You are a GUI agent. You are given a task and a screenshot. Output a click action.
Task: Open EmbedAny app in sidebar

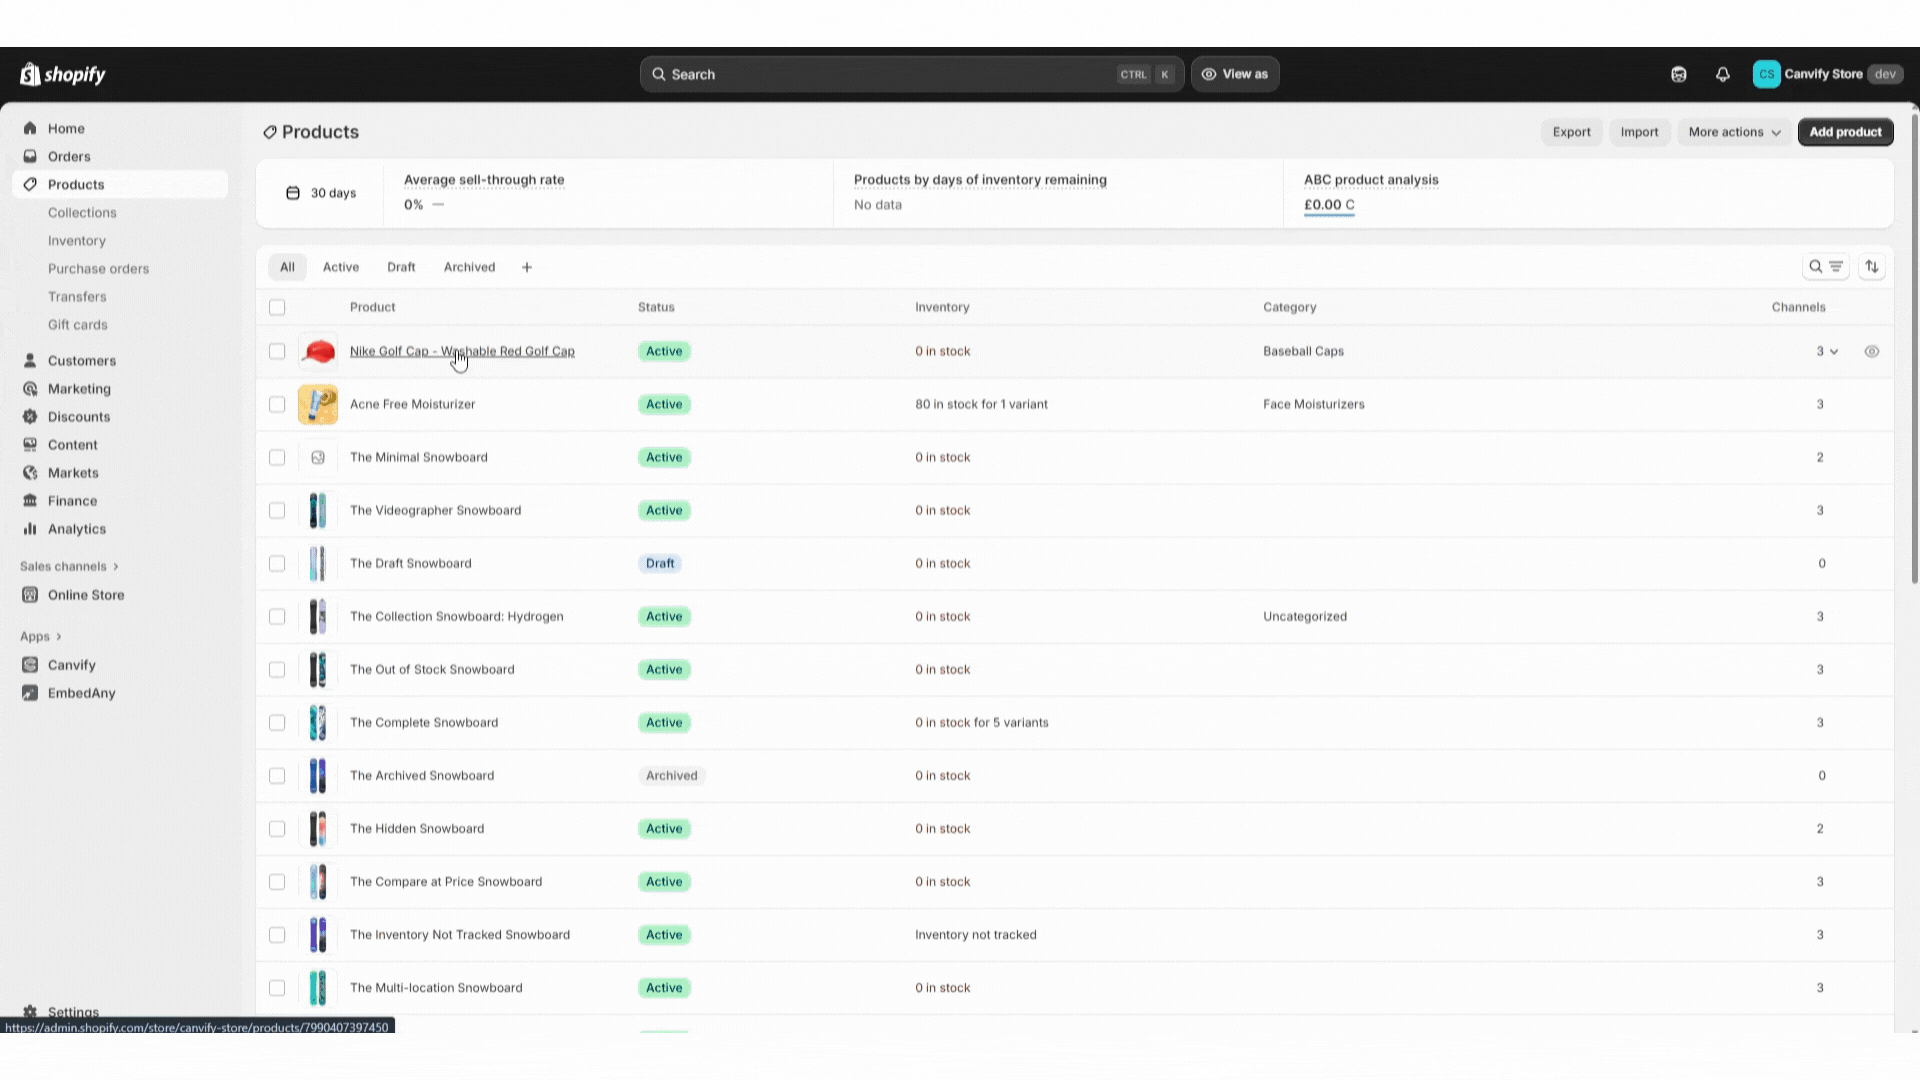[x=81, y=693]
